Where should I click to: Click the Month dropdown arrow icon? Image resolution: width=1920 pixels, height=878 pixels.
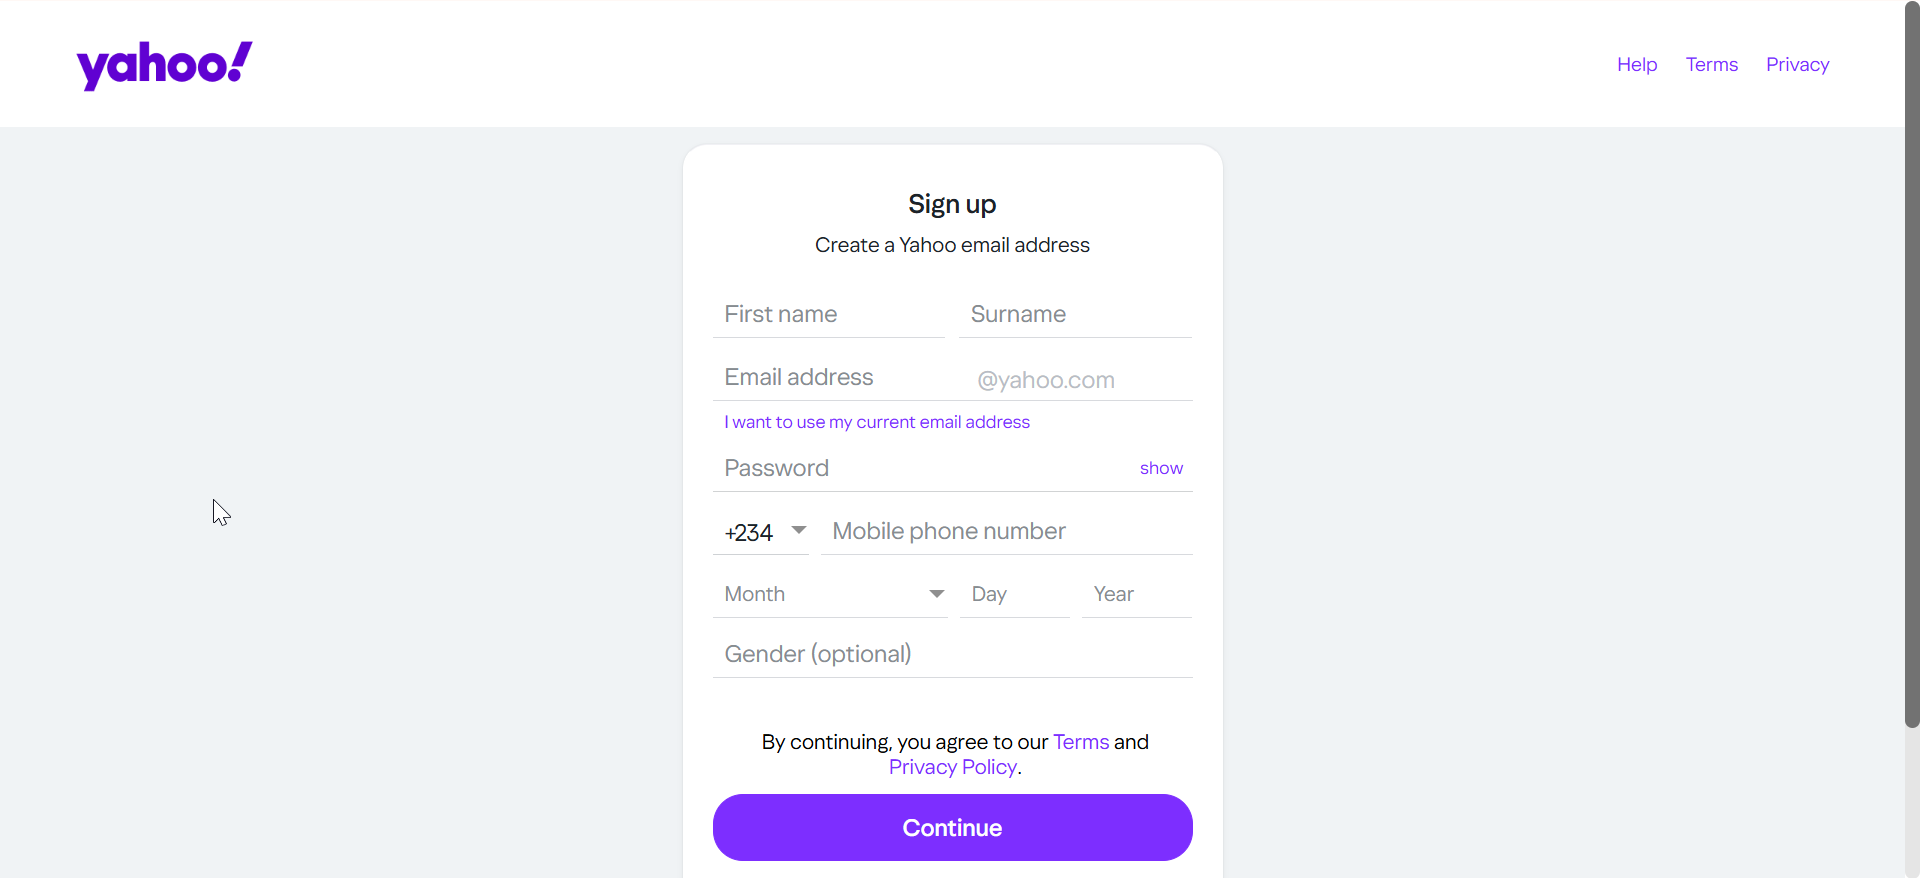coord(937,594)
